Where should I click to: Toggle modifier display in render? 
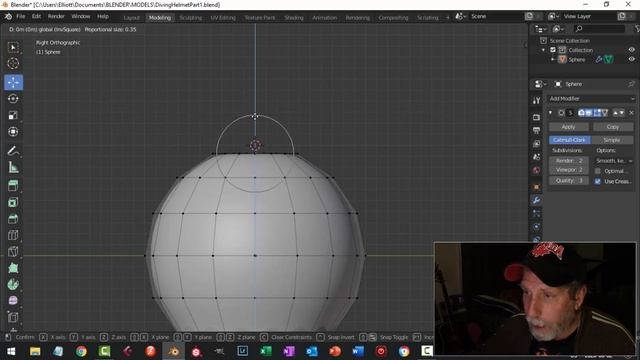coord(581,113)
